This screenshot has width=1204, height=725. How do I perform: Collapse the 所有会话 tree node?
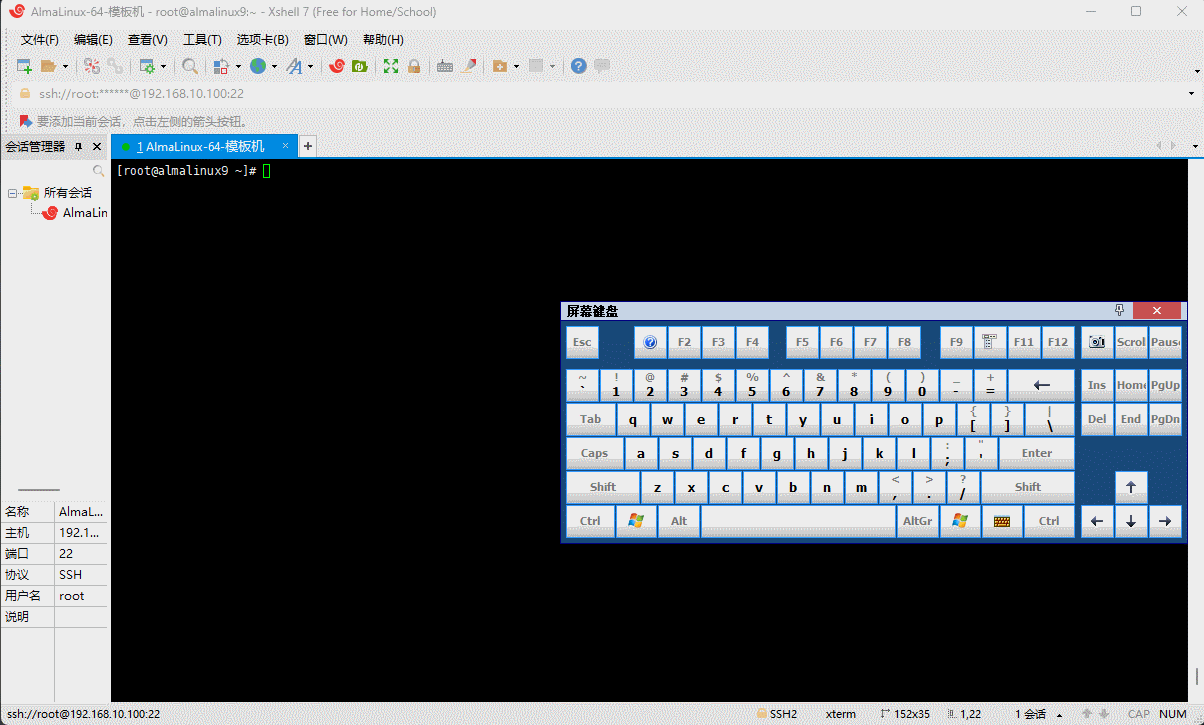tap(13, 193)
